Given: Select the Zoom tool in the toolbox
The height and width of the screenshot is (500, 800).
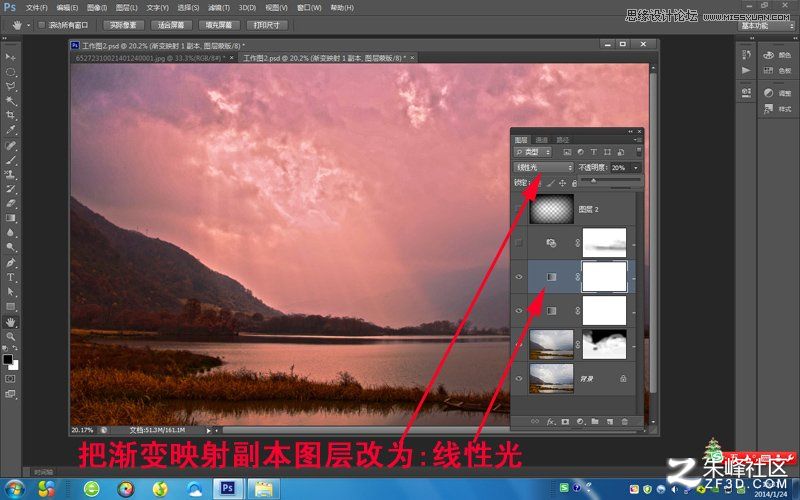Looking at the screenshot, I should [10, 337].
